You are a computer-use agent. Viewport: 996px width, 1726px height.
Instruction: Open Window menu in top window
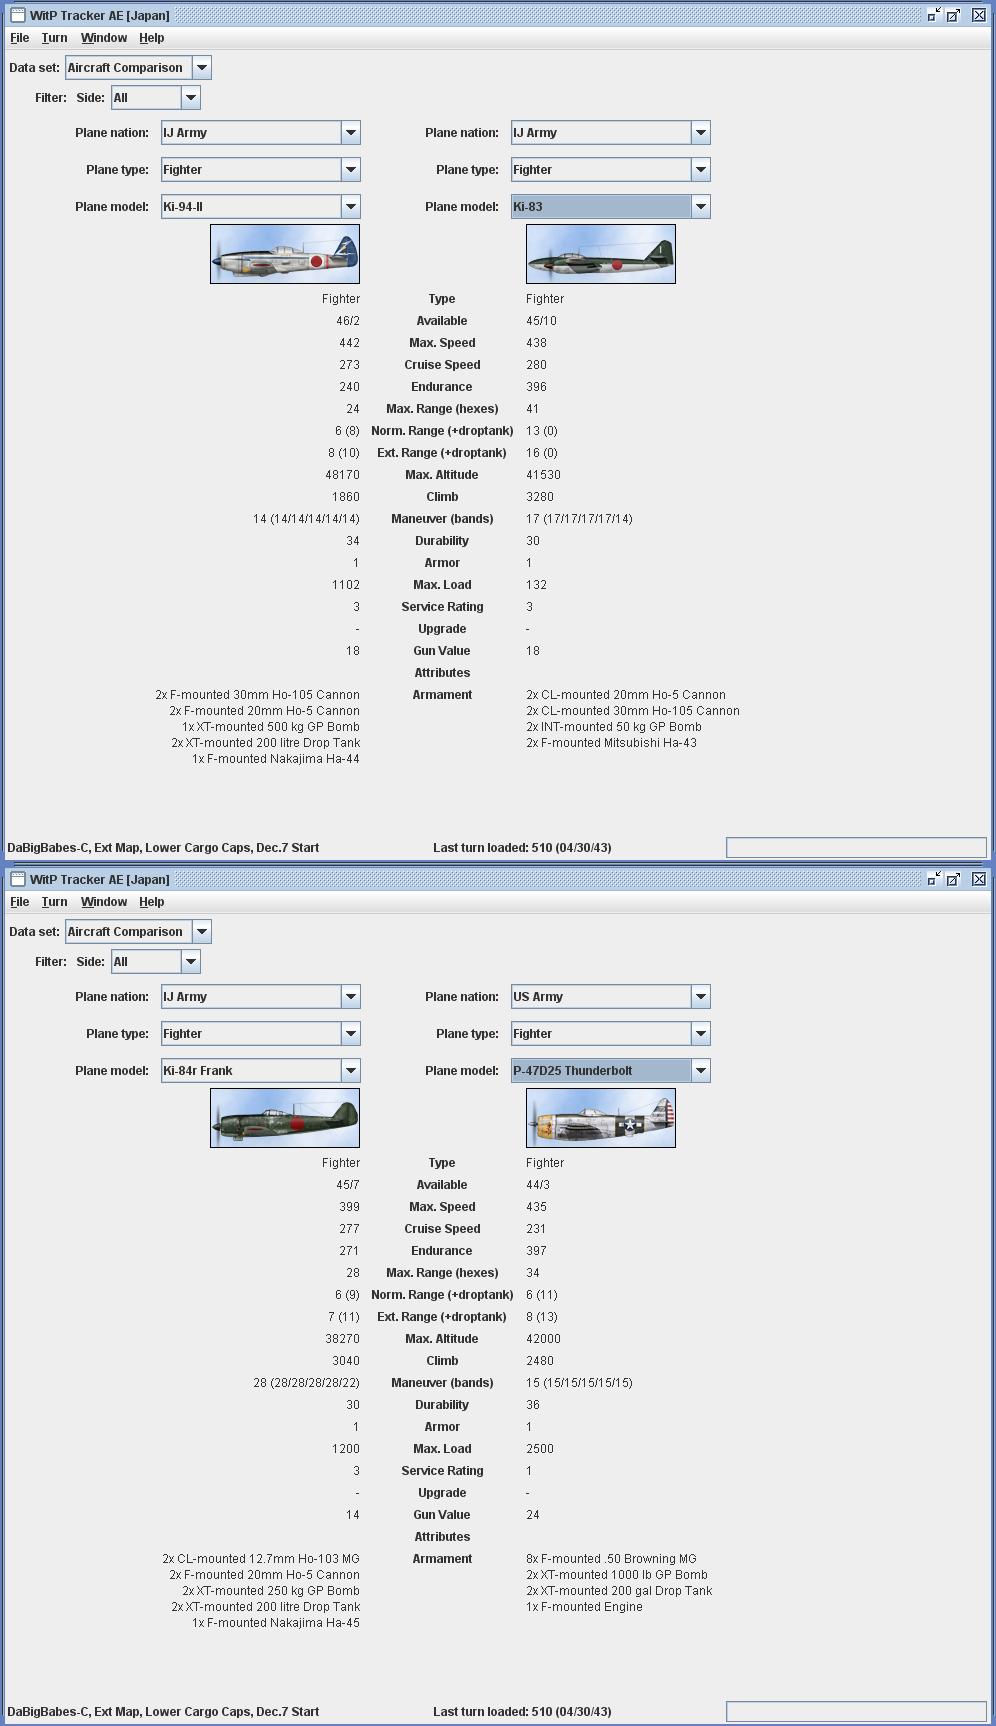click(x=104, y=38)
